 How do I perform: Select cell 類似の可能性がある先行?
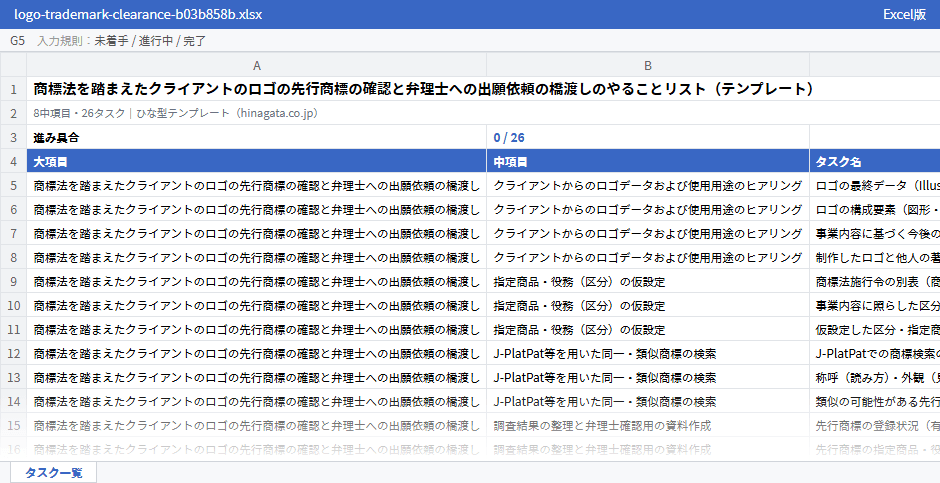(875, 401)
